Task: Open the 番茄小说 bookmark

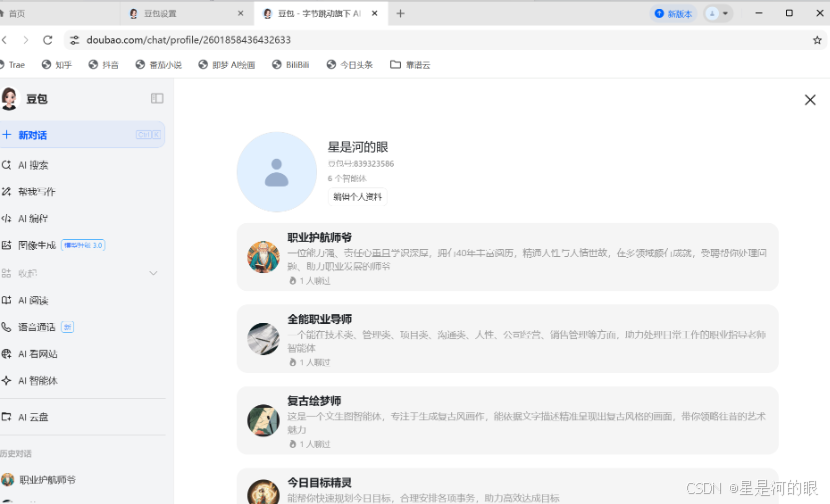Action: 159,65
